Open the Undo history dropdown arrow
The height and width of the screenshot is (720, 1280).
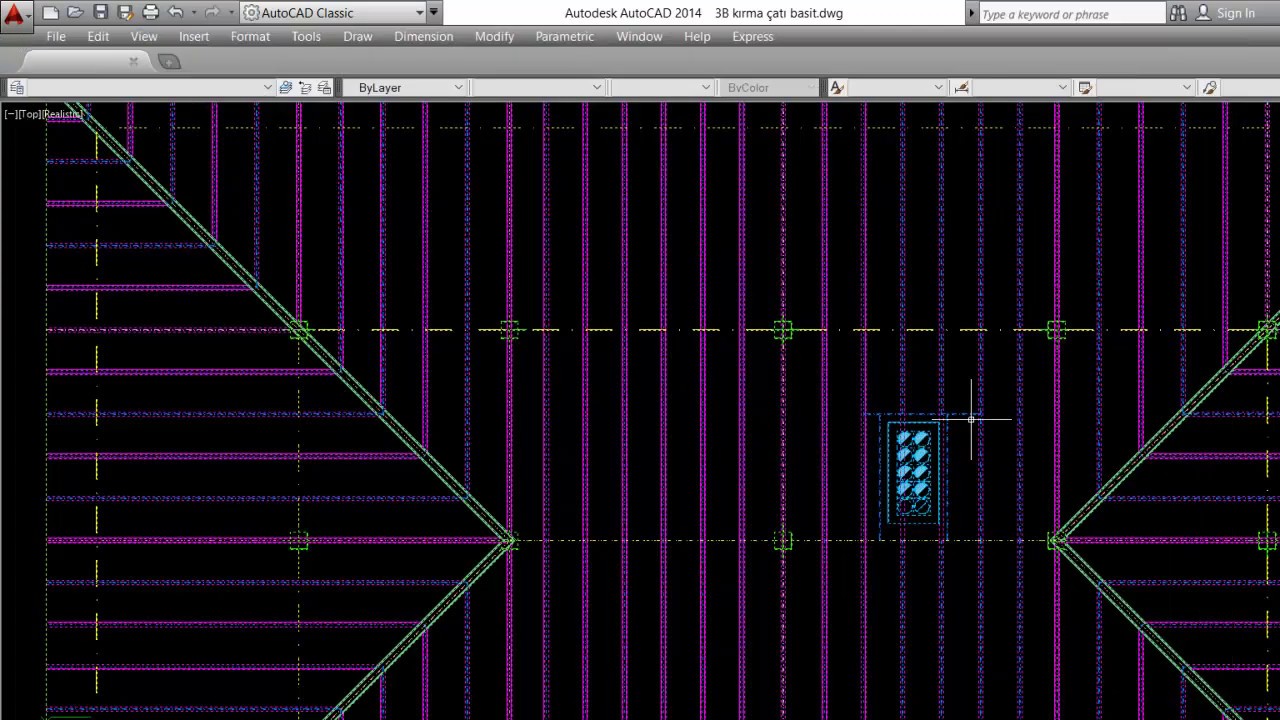pyautogui.click(x=193, y=13)
